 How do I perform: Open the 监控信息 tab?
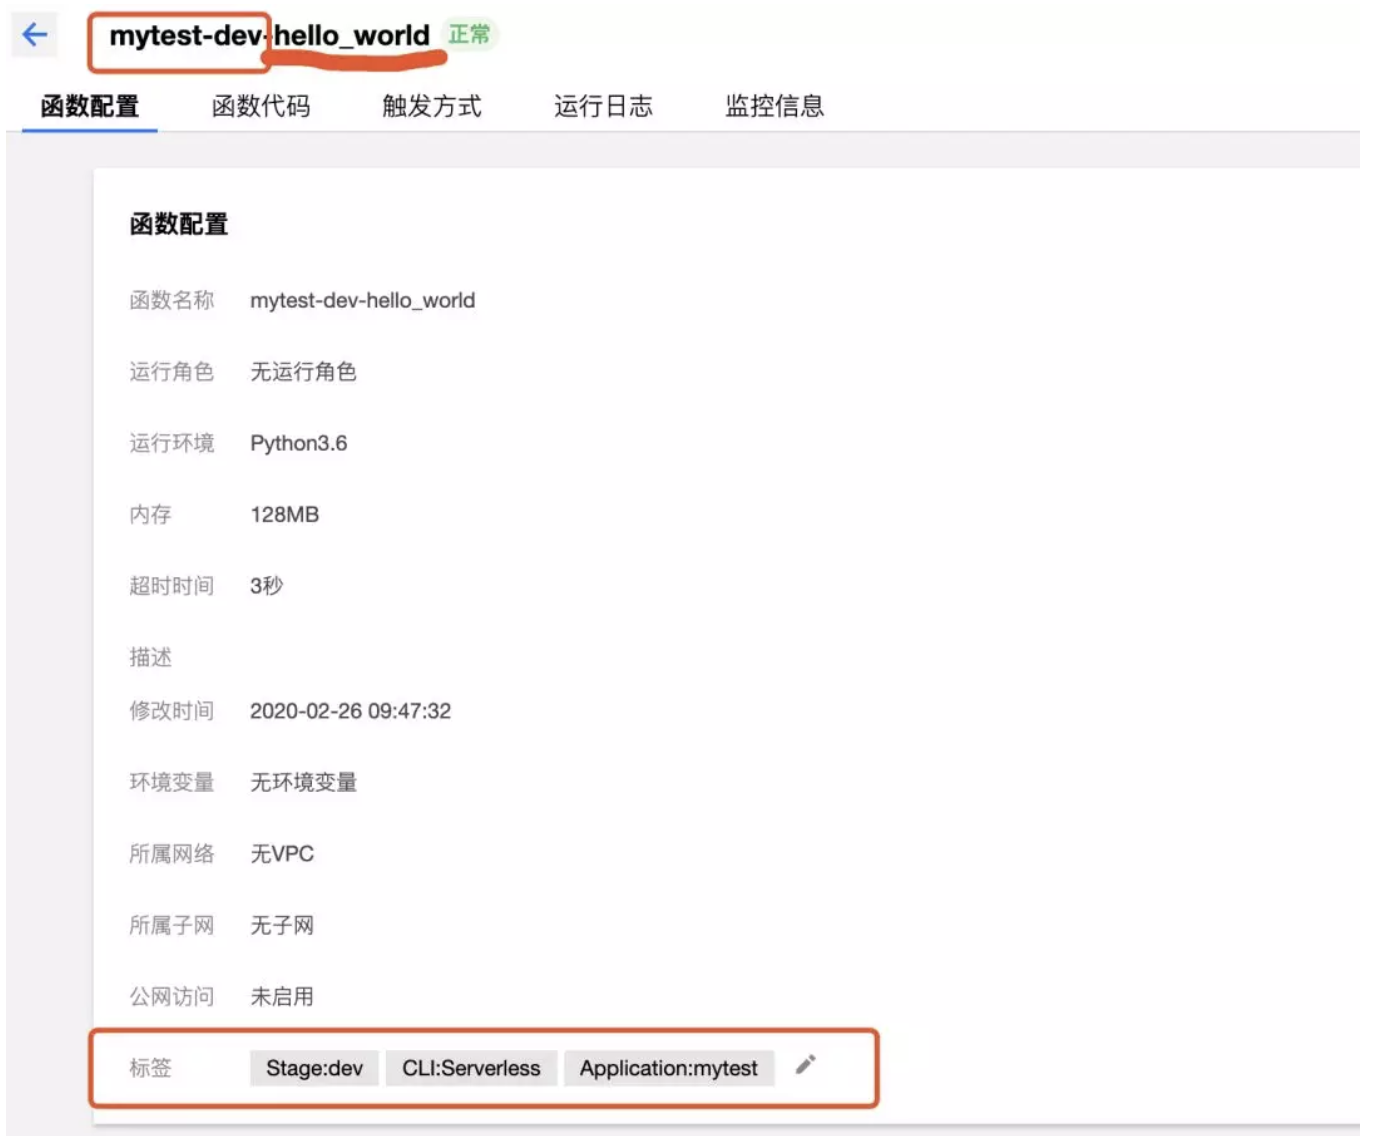772,107
